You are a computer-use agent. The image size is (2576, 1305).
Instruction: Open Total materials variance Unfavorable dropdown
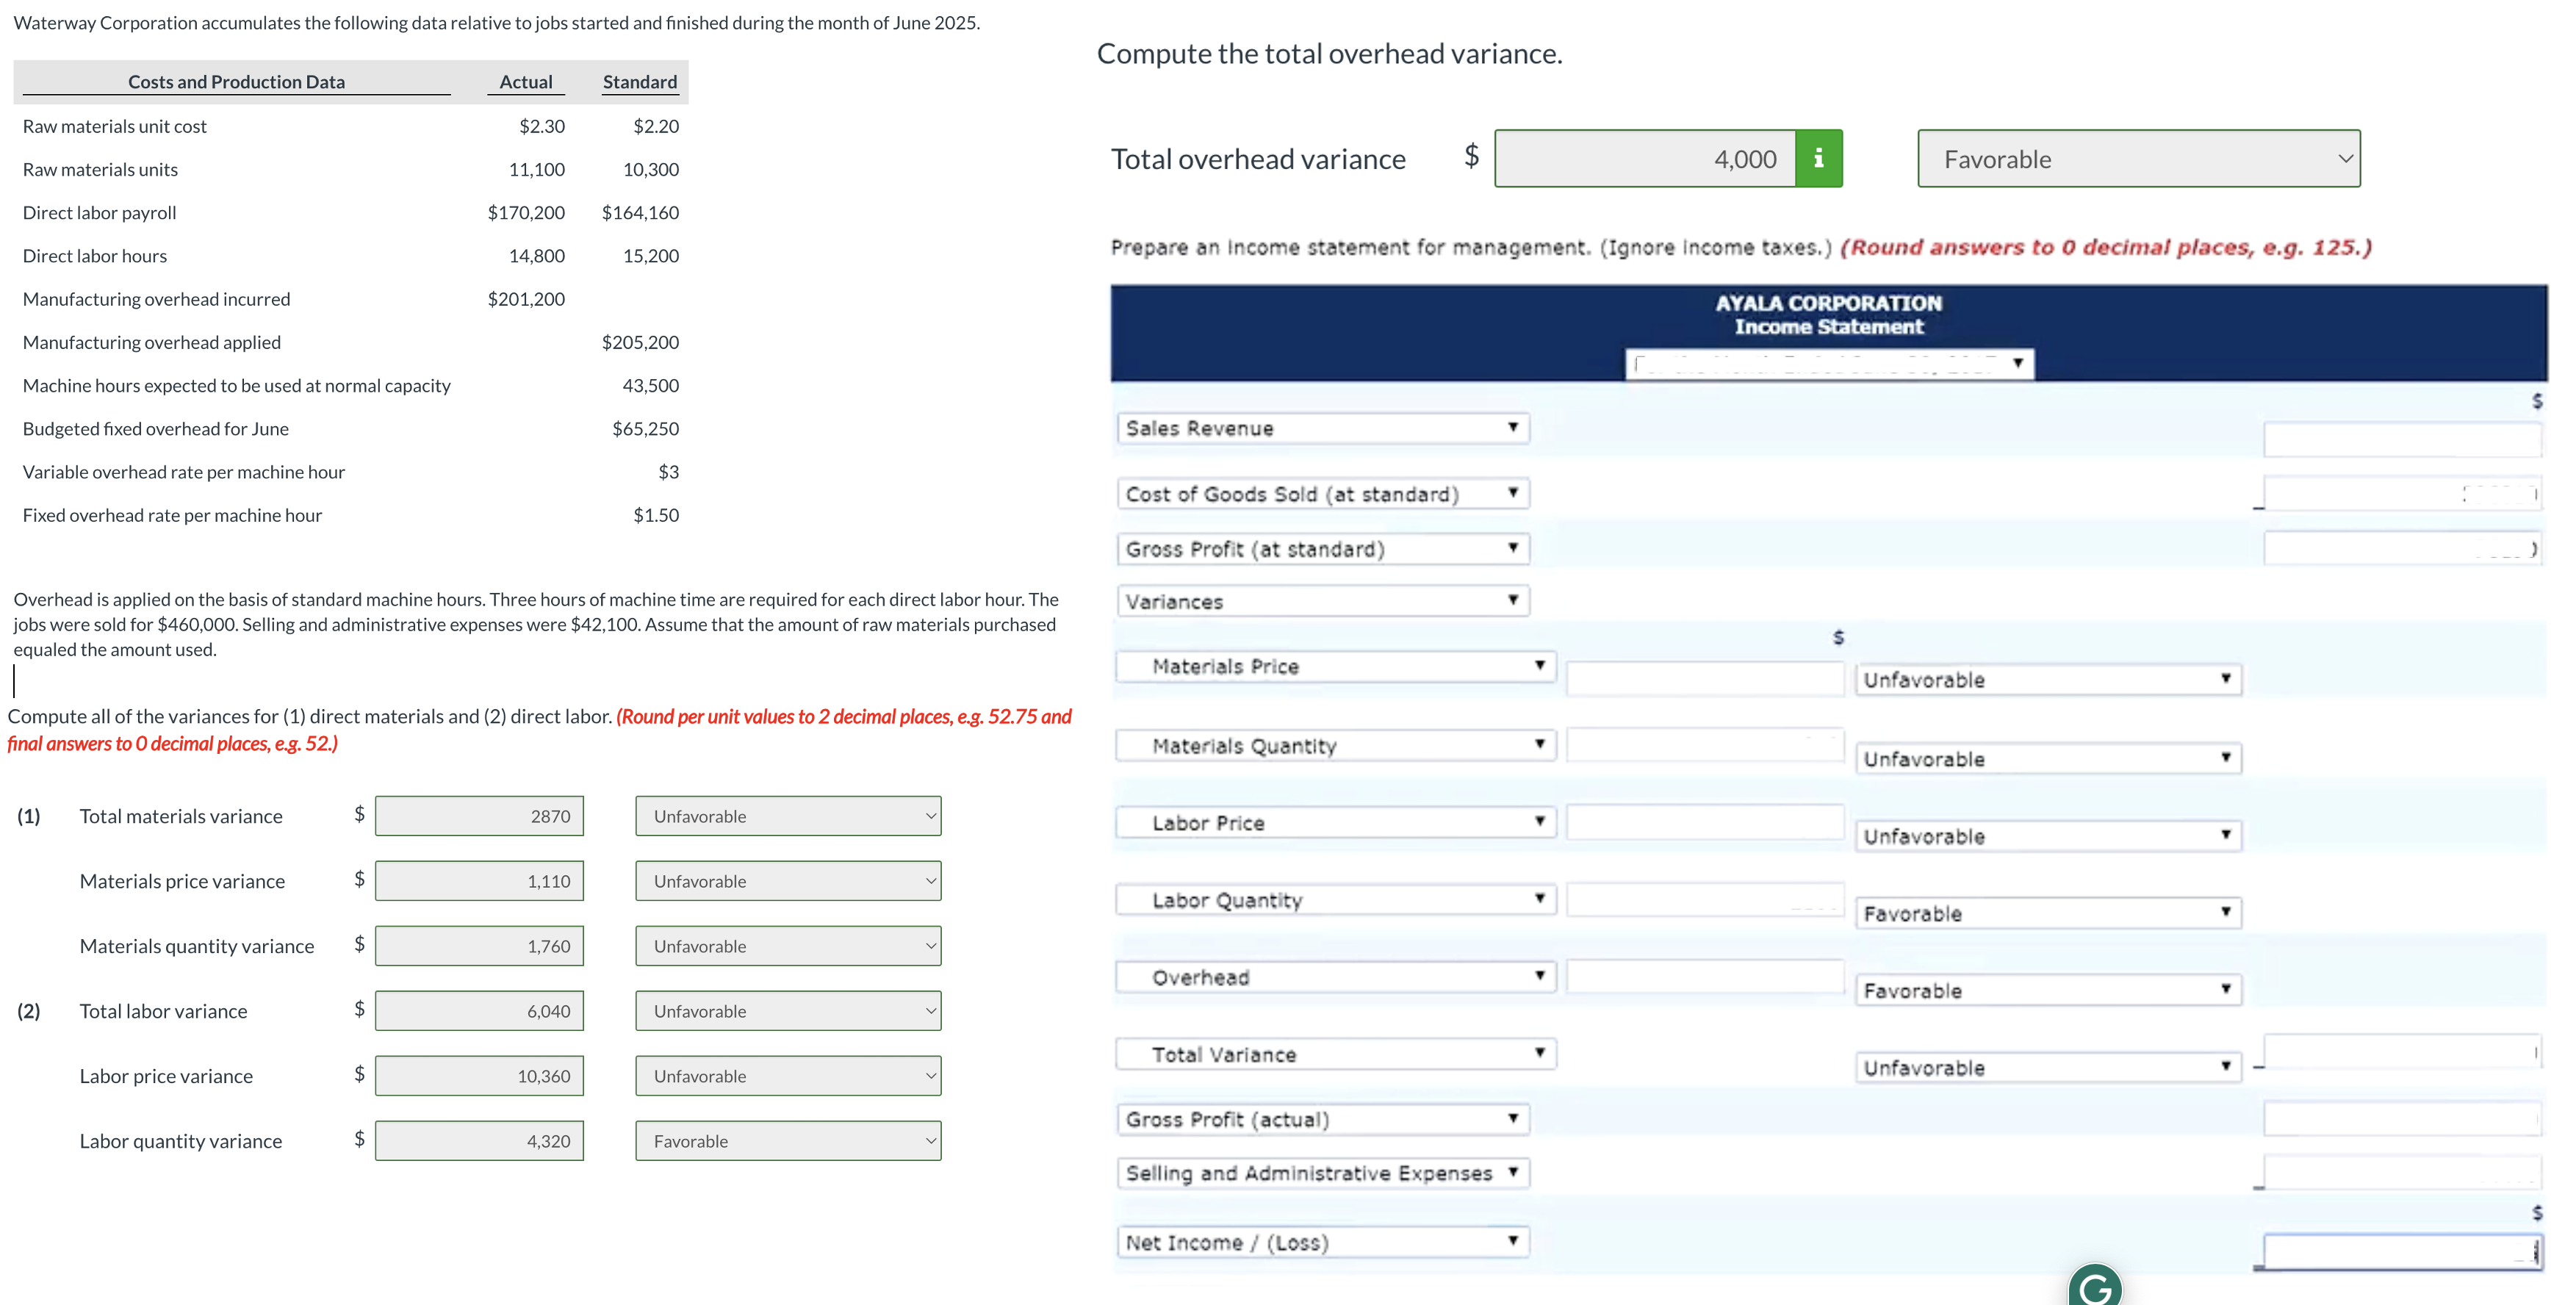coord(788,816)
